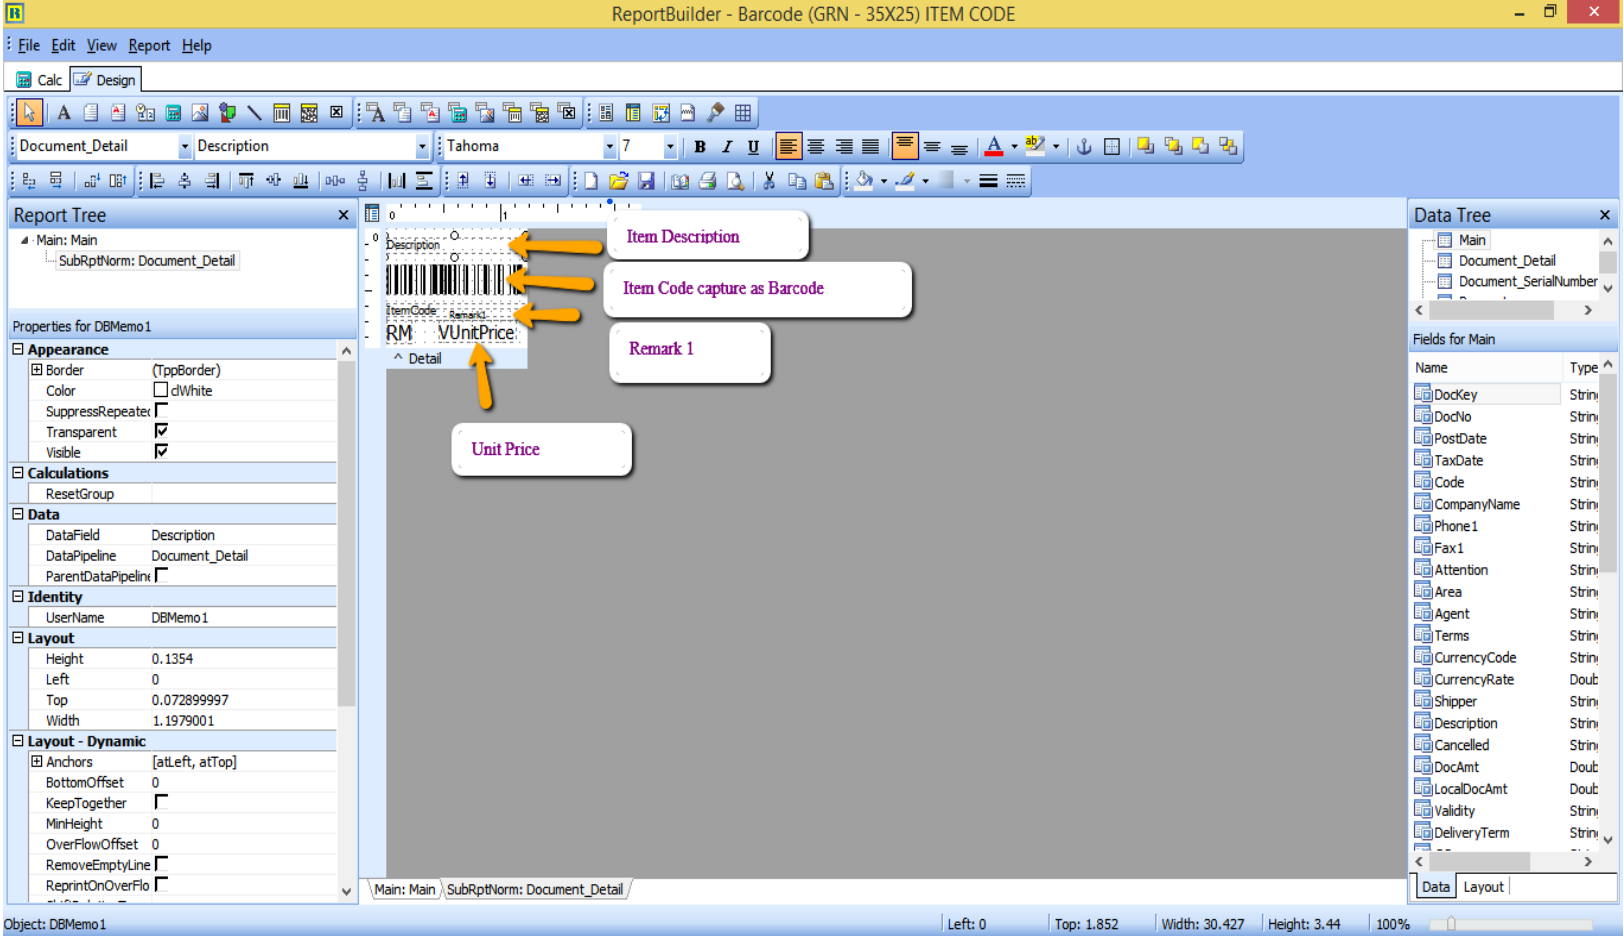This screenshot has height=936, width=1624.
Task: Uncheck the Visible property checkbox
Action: pos(161,452)
